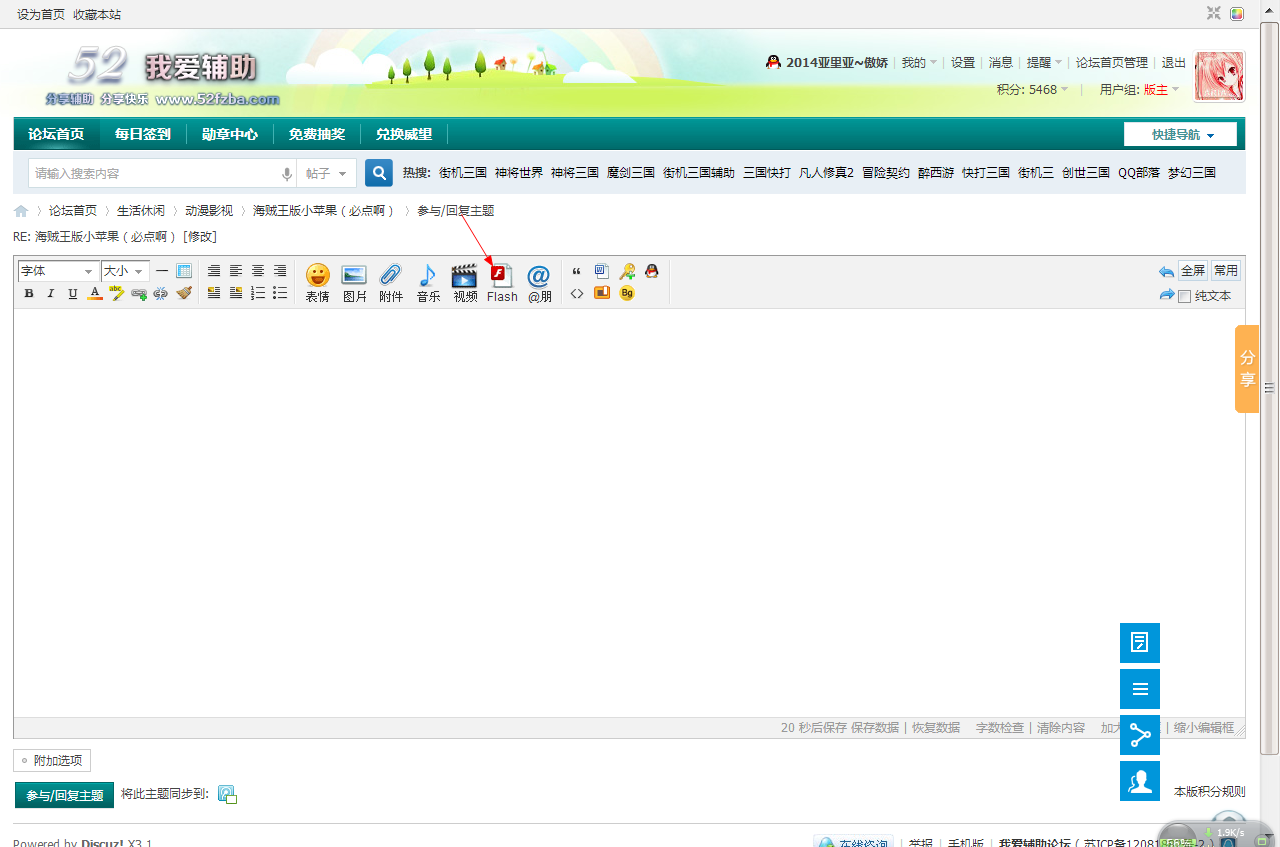
Task: Remove link with the unlink icon
Action: pyautogui.click(x=161, y=293)
